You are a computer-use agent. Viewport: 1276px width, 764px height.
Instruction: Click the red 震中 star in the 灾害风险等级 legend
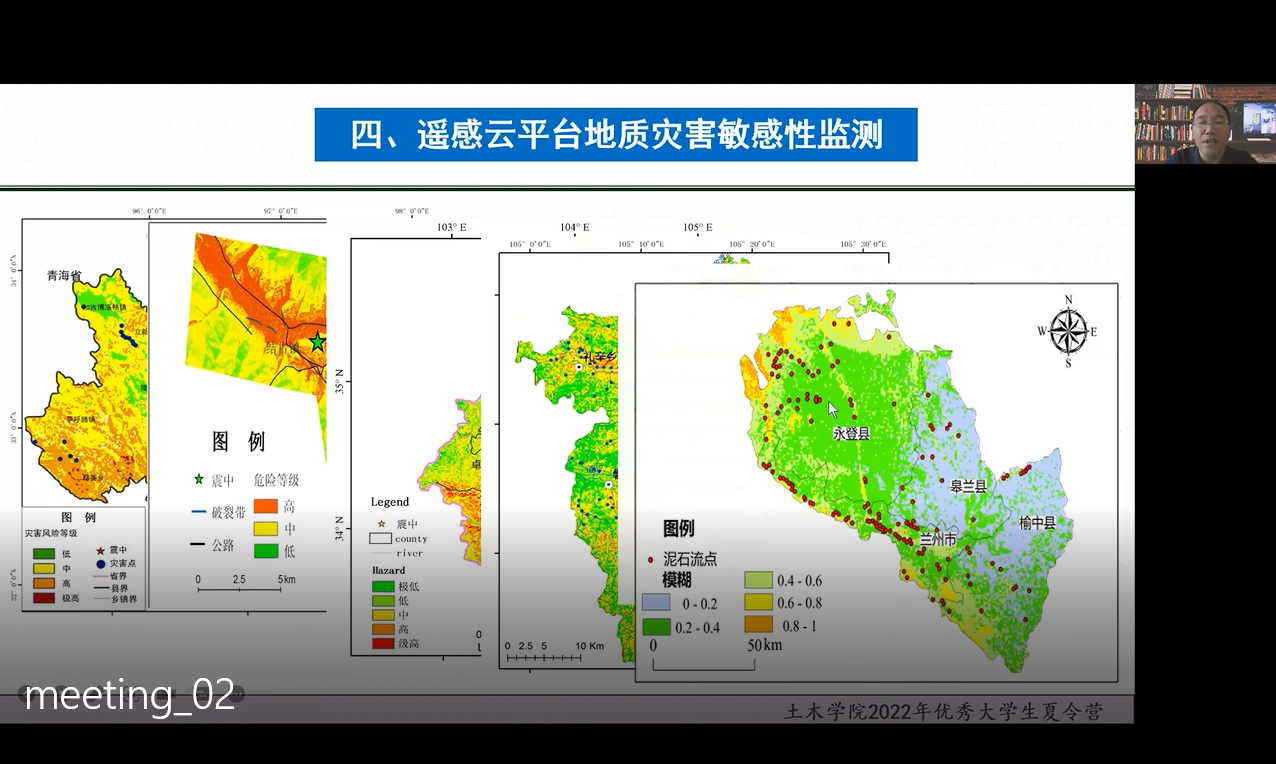point(100,550)
